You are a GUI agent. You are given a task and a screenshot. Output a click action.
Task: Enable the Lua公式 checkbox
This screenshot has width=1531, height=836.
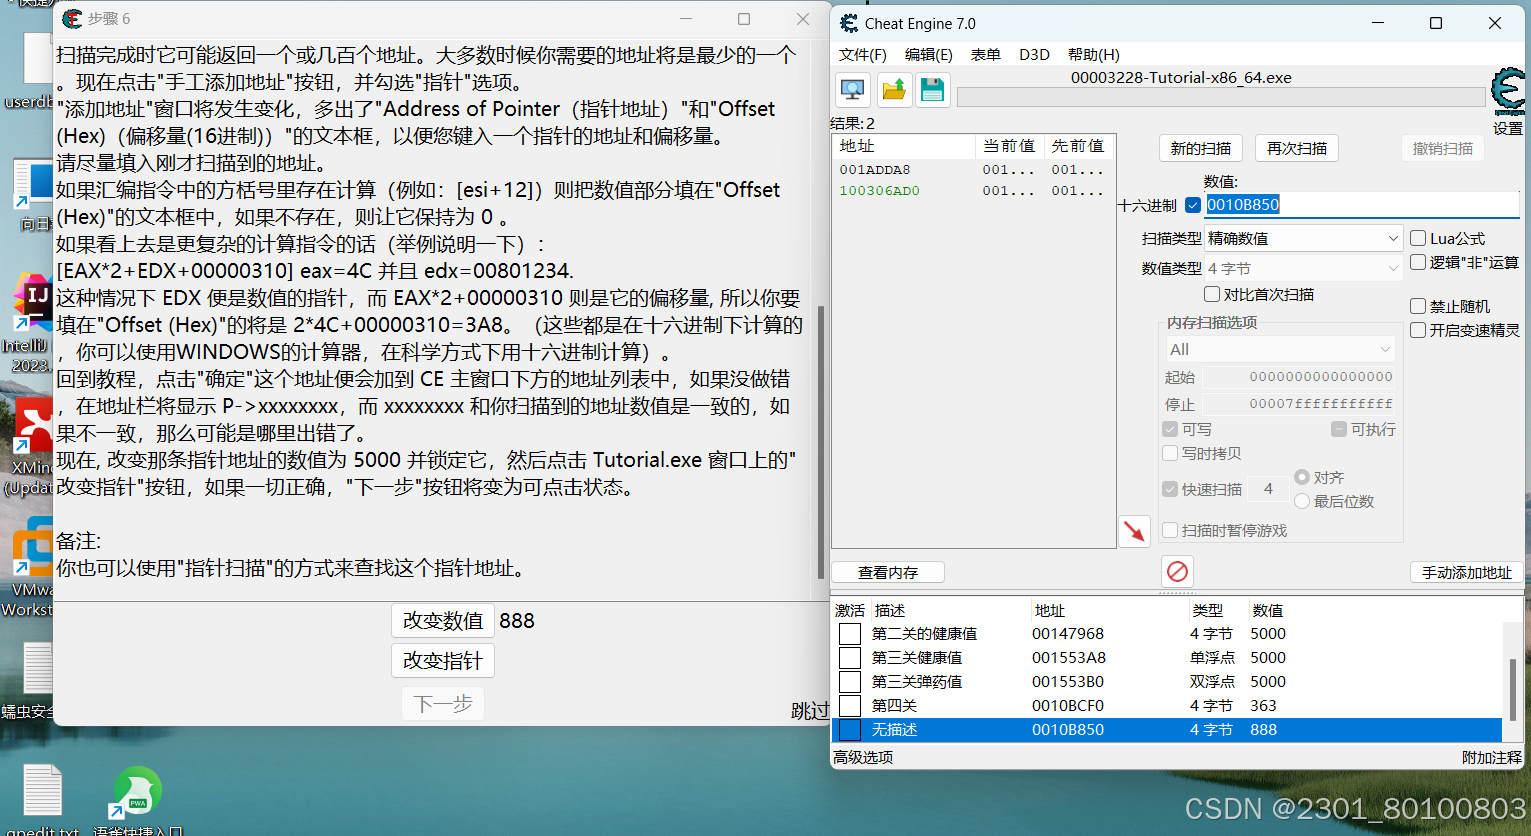[1418, 238]
